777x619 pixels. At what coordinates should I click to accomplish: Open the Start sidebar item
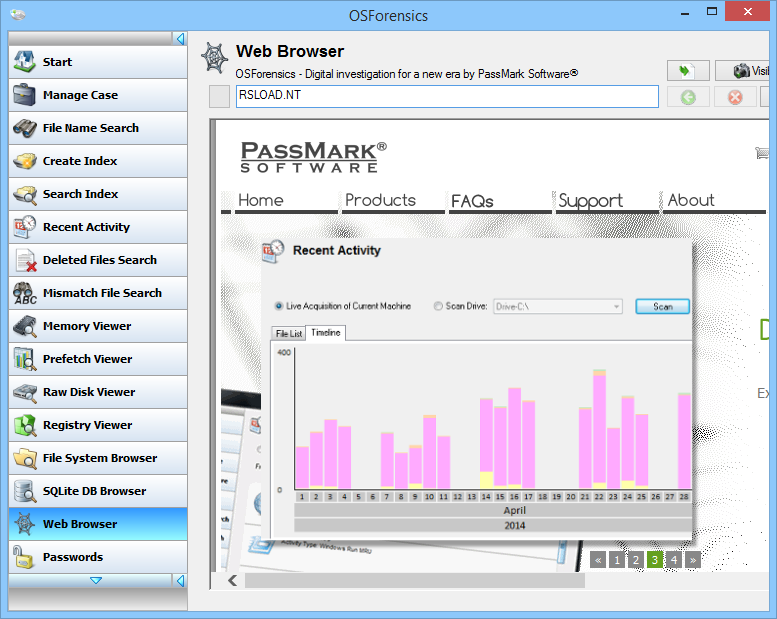(98, 62)
